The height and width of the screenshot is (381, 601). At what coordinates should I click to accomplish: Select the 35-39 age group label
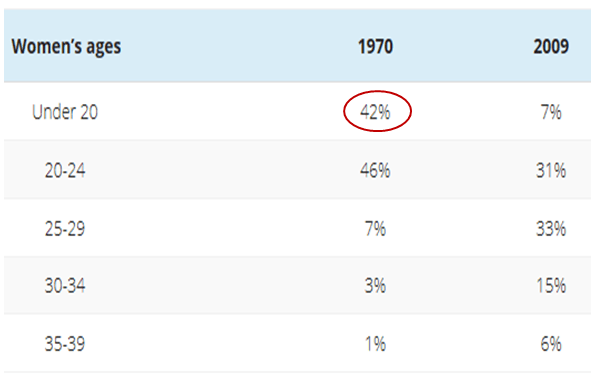coord(65,343)
